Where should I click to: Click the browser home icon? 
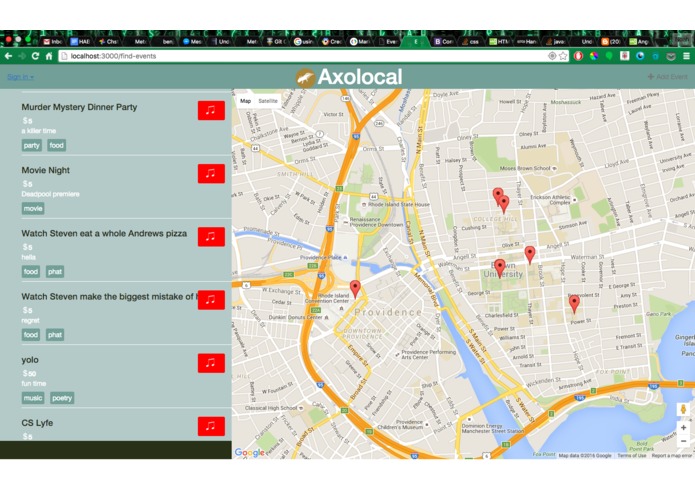pos(49,56)
